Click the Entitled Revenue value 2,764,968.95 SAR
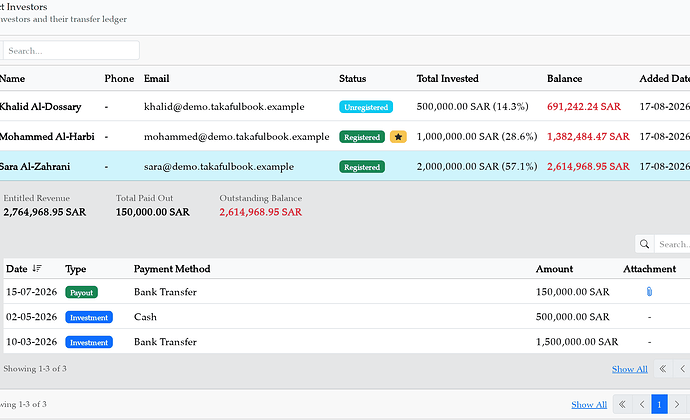Screen dimensions: 690x420 [x=45, y=212]
